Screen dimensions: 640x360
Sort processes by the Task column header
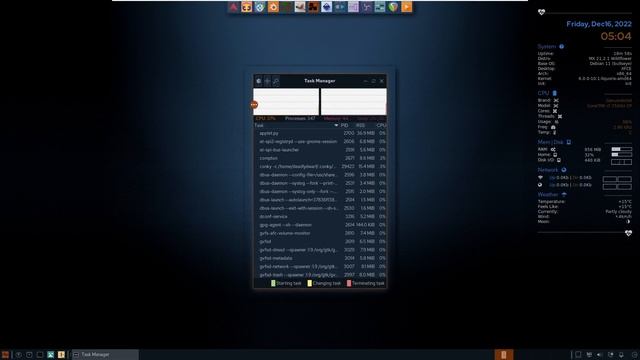(296, 125)
